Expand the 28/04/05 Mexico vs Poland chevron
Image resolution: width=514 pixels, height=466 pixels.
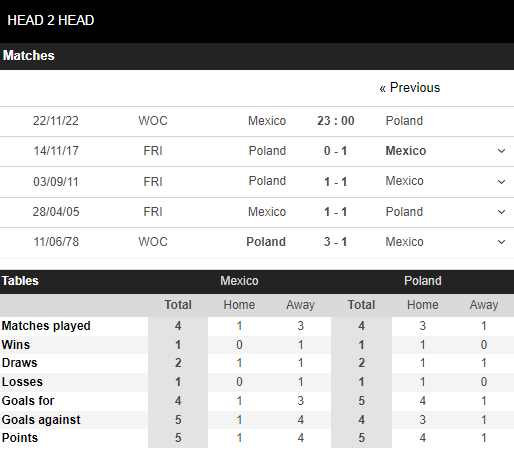(501, 212)
